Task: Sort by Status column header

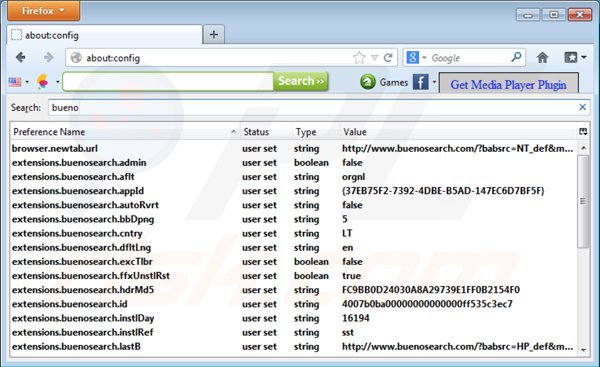Action: [x=266, y=132]
